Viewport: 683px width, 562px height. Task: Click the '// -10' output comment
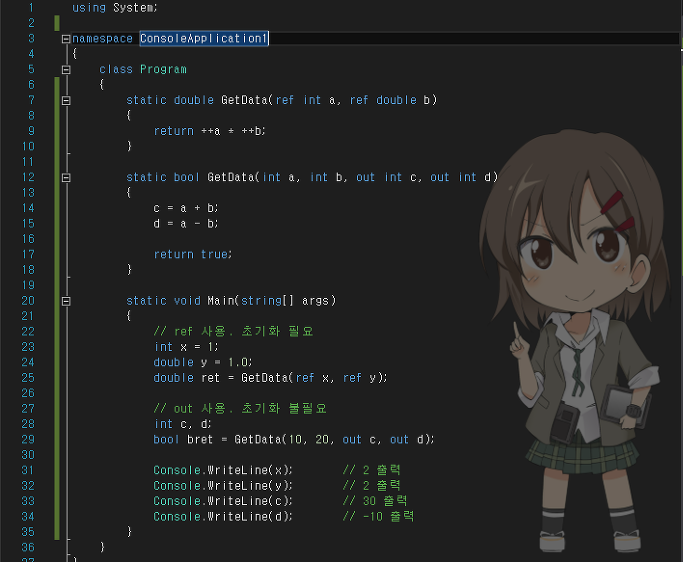click(379, 516)
